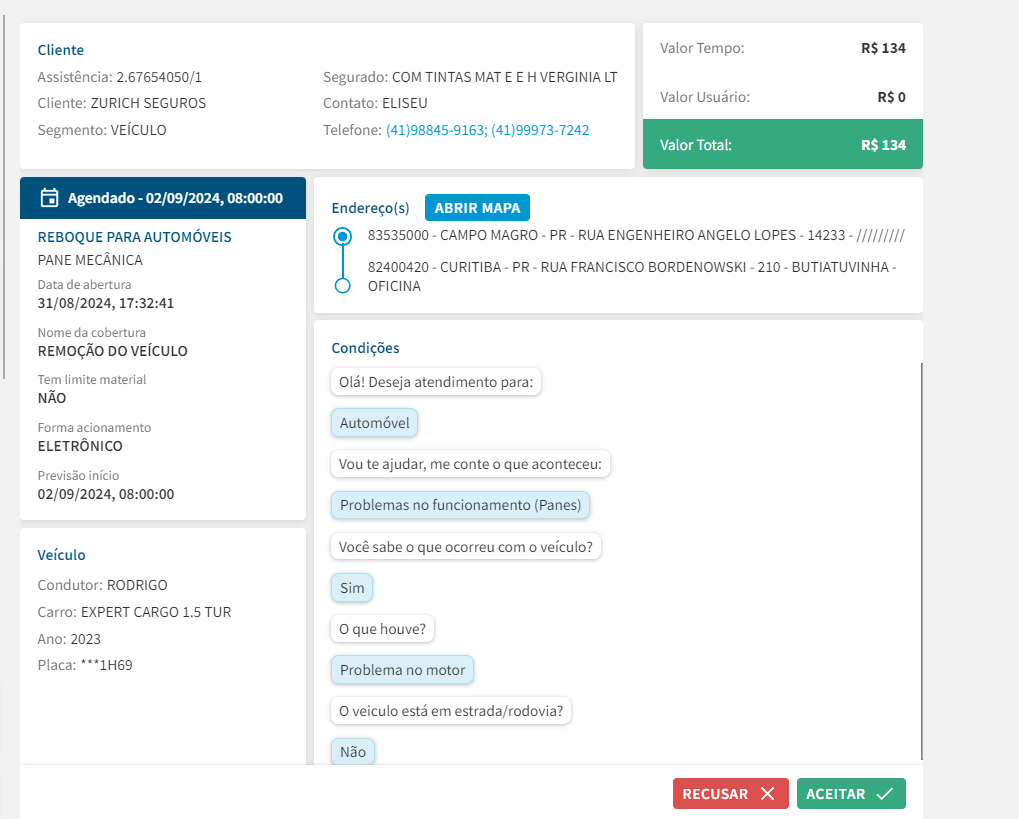Open the map with ABRIR MAPA
The width and height of the screenshot is (1019, 819).
pyautogui.click(x=477, y=208)
